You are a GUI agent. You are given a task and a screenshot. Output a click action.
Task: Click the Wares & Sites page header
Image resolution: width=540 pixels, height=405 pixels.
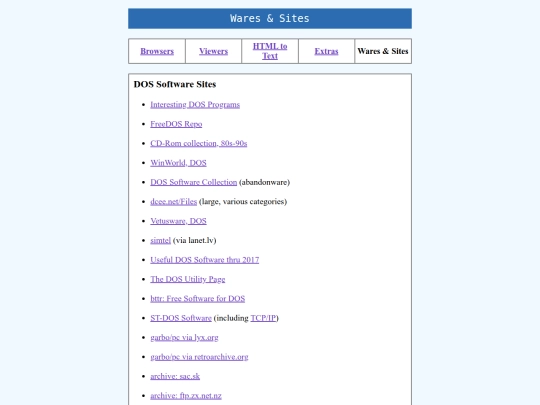[270, 19]
